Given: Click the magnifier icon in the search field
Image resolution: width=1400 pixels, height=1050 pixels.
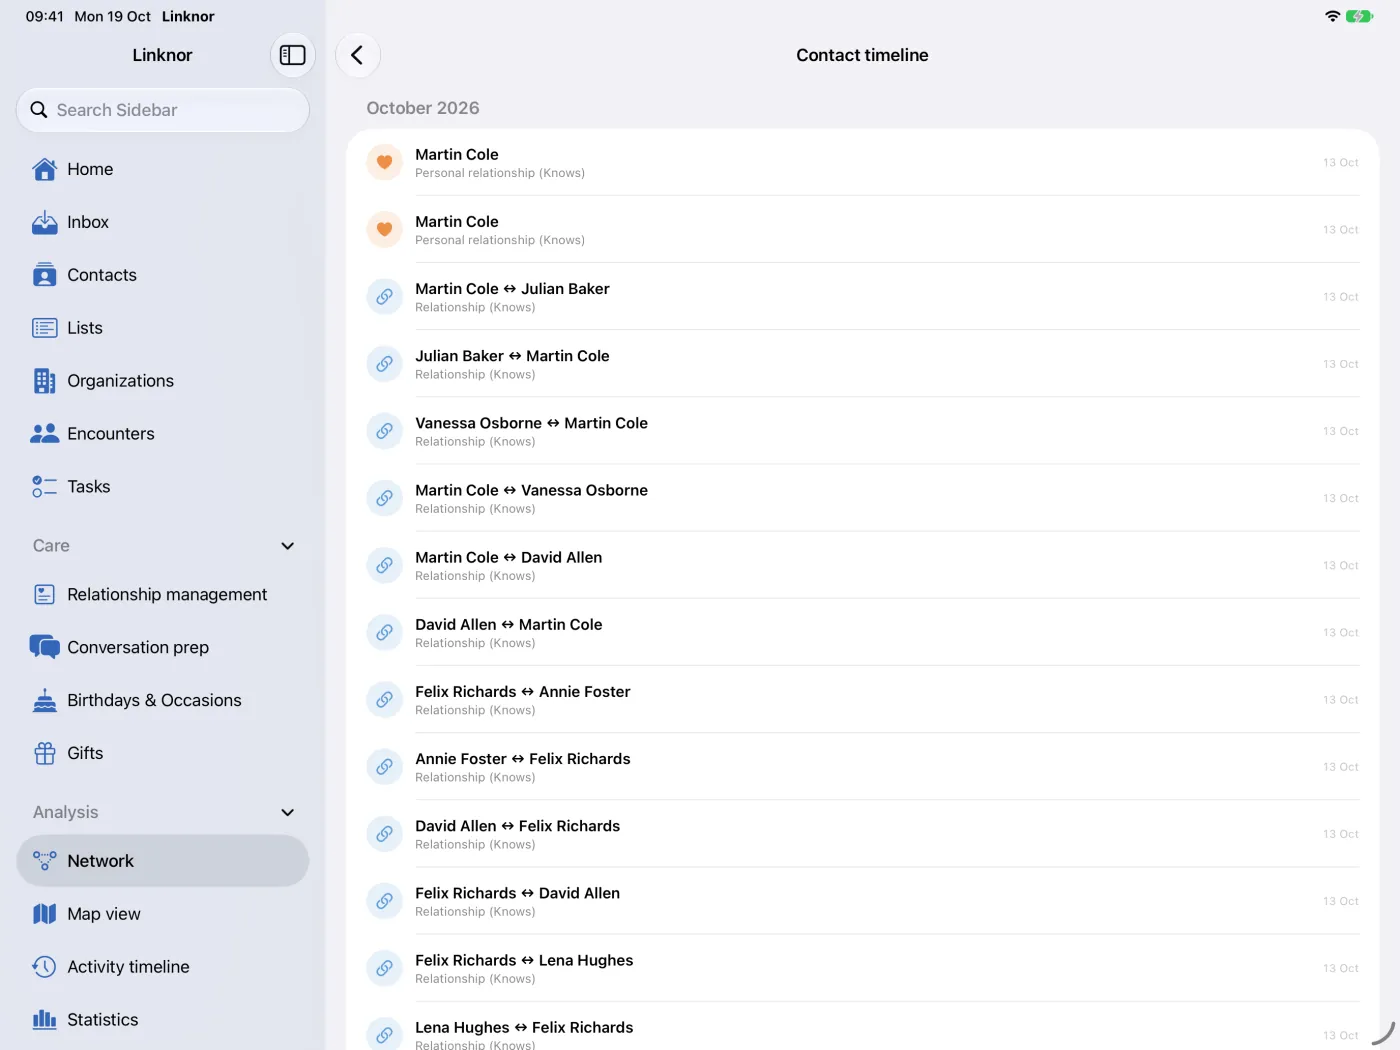Looking at the screenshot, I should pos(39,110).
